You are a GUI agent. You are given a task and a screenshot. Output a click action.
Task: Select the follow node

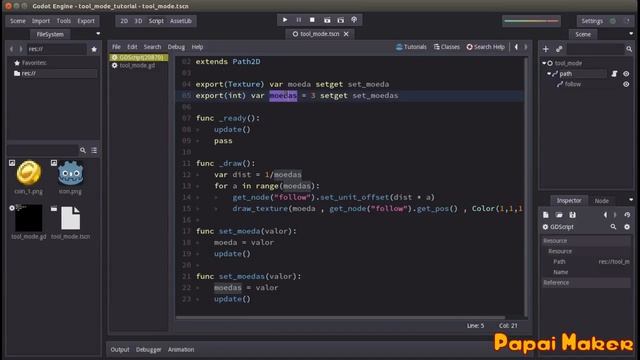click(x=573, y=84)
